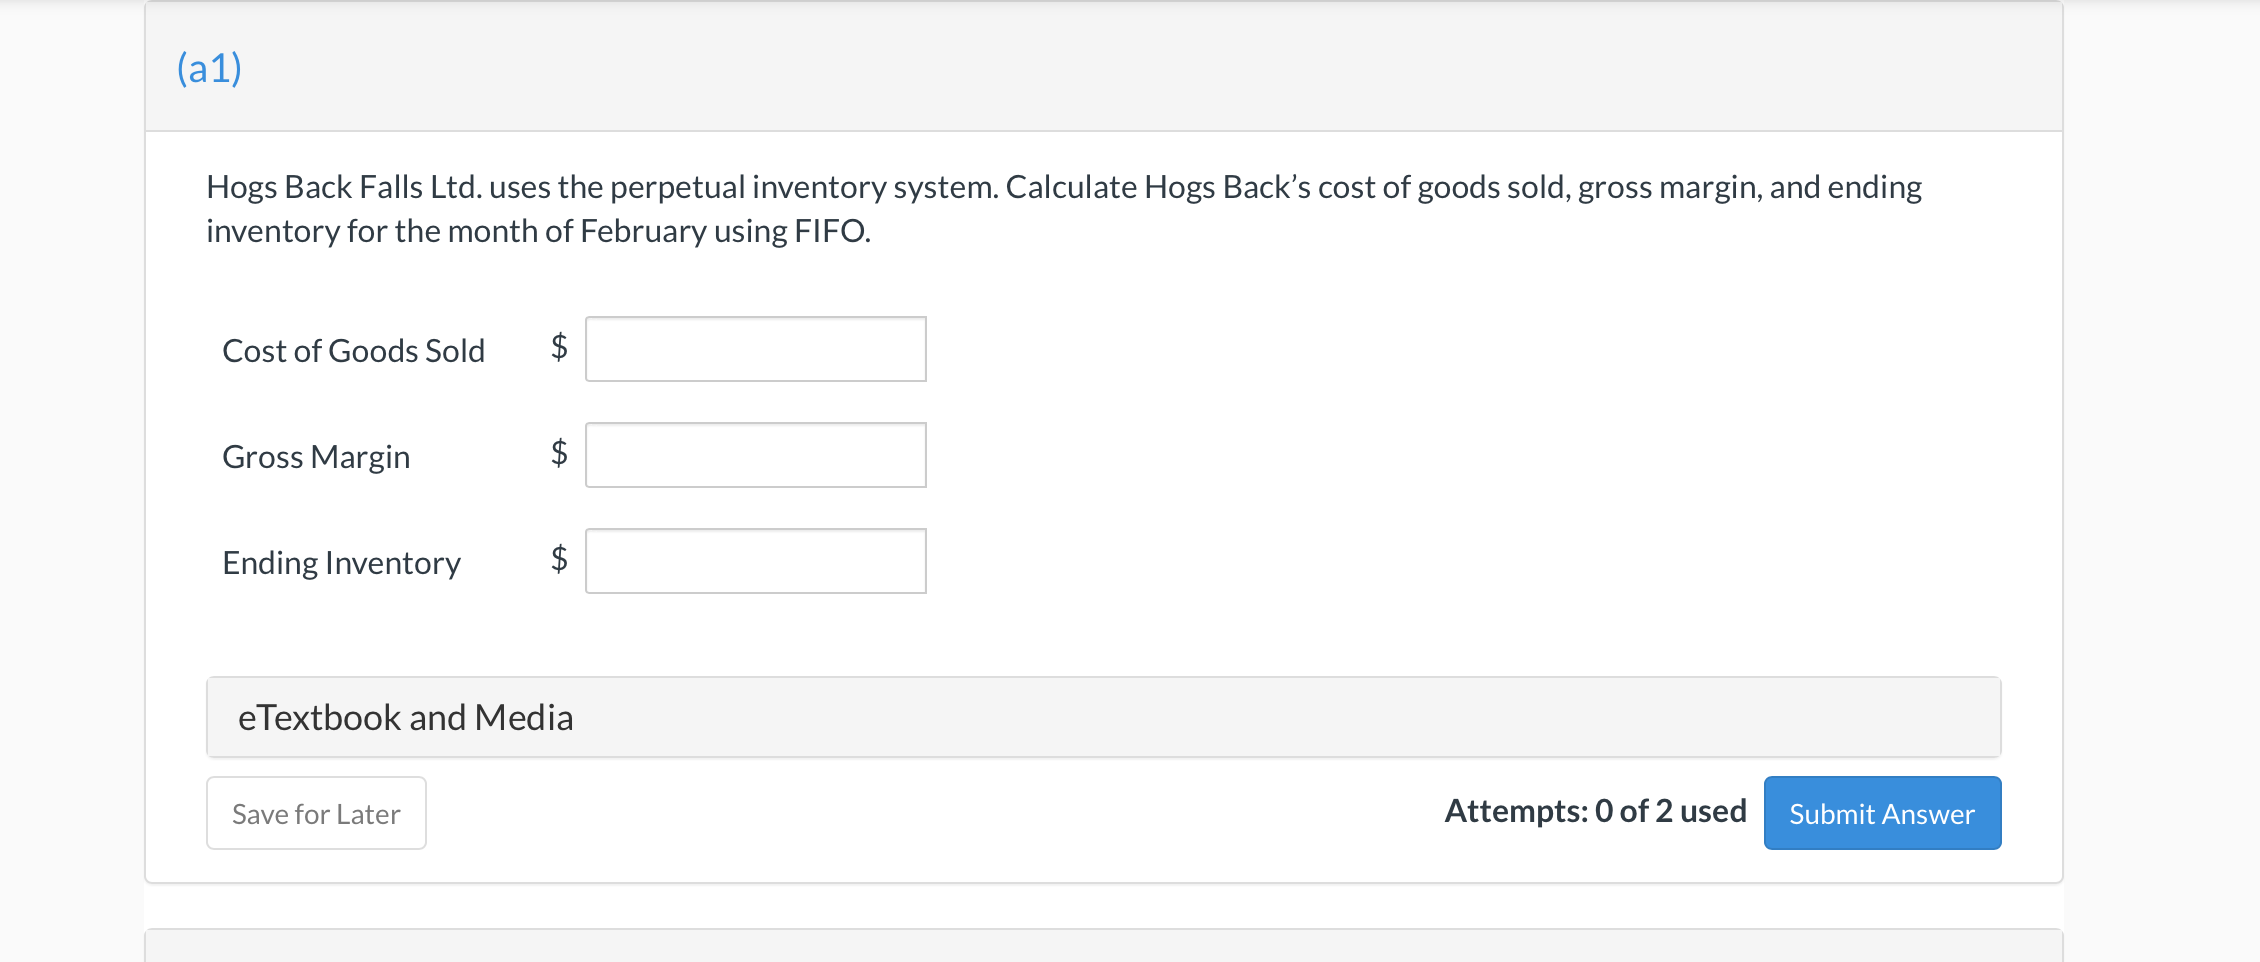Focus the dollar amount box for Cost of Goods Sold
This screenshot has width=2260, height=962.
point(755,349)
